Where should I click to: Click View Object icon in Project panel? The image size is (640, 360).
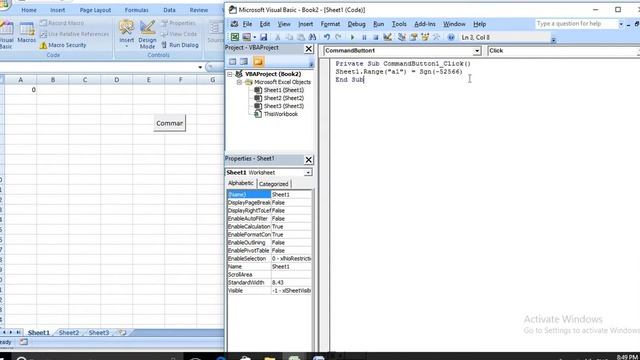[x=244, y=62]
